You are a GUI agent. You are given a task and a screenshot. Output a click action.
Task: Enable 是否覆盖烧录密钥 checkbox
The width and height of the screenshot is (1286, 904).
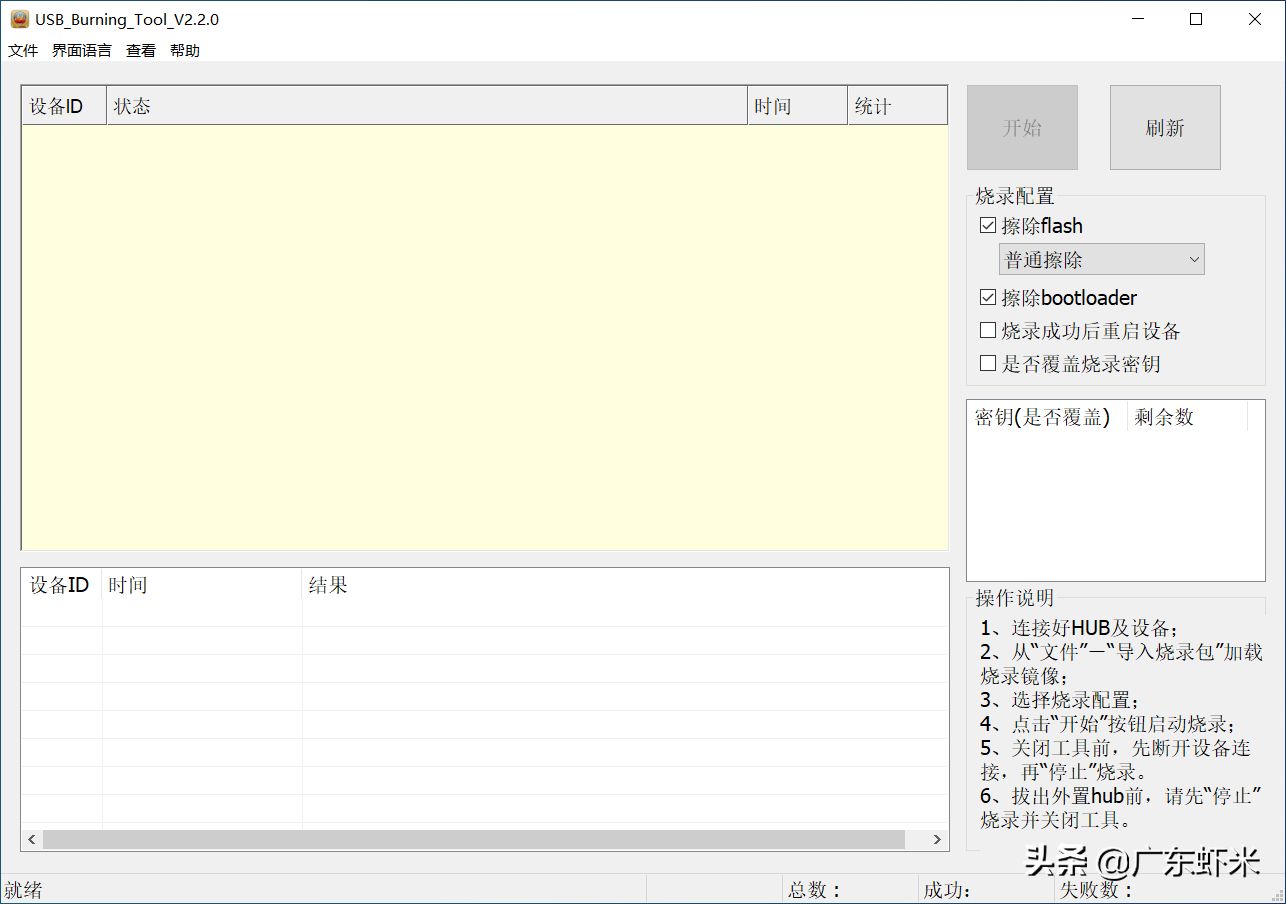[988, 363]
